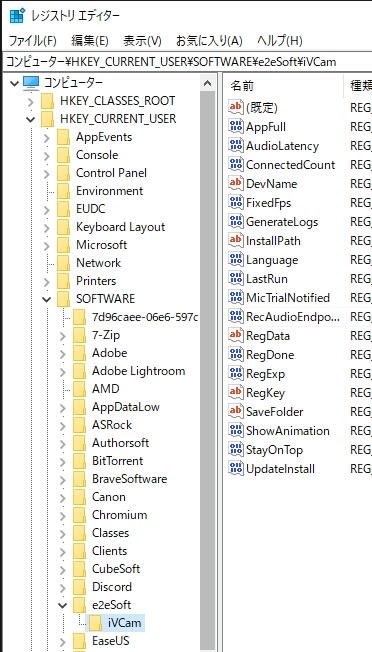Select the EaseUS key
Screen dimensions: 372x652
111,640
